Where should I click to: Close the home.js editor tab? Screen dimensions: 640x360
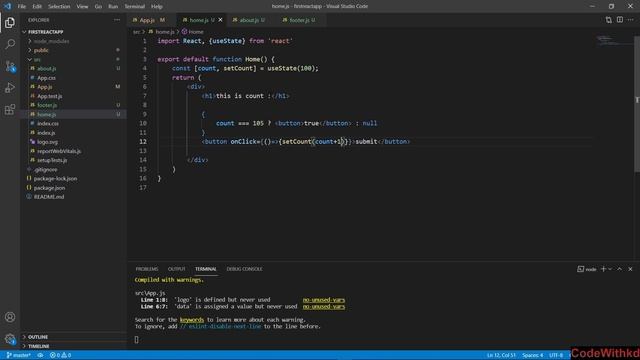(220, 20)
